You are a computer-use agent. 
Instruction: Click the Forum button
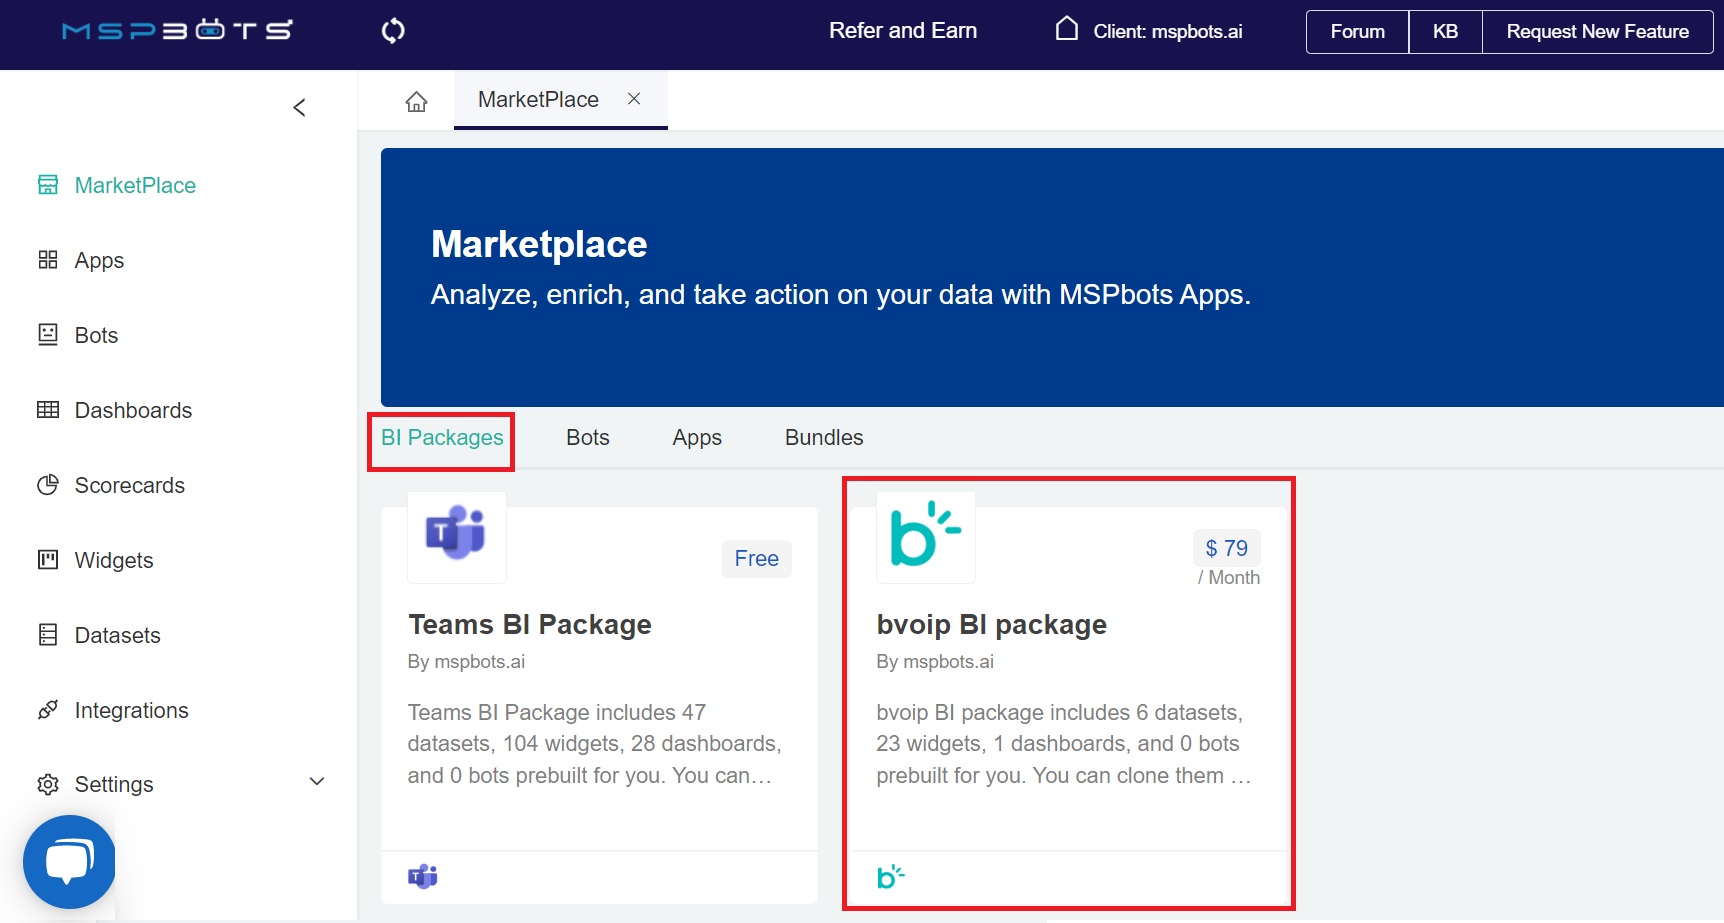click(1356, 31)
